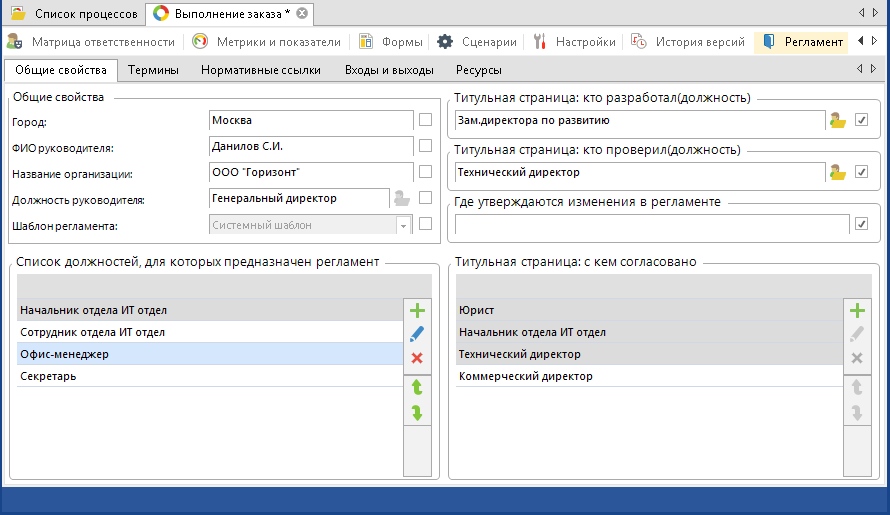The image size is (890, 515).
Task: Open Входы и выходы tab
Action: [x=389, y=71]
